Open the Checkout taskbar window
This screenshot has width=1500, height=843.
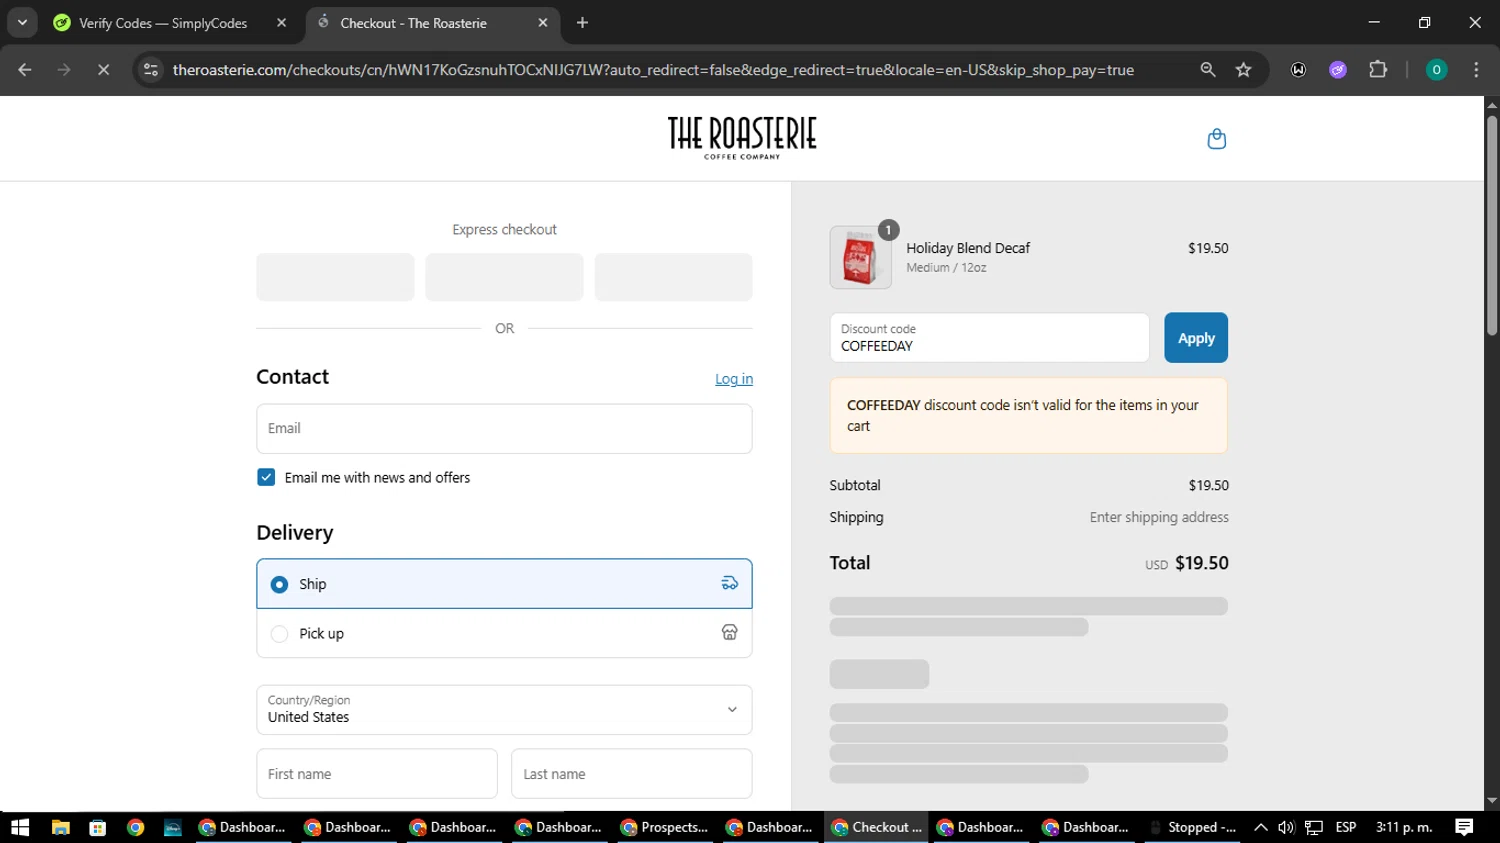tap(876, 827)
